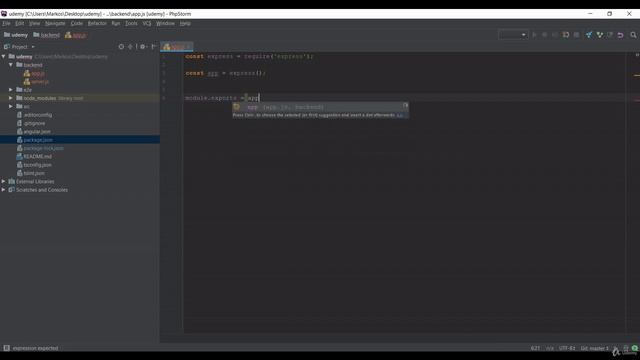This screenshot has width=640, height=360.
Task: Open the File menu
Action: coord(6,23)
